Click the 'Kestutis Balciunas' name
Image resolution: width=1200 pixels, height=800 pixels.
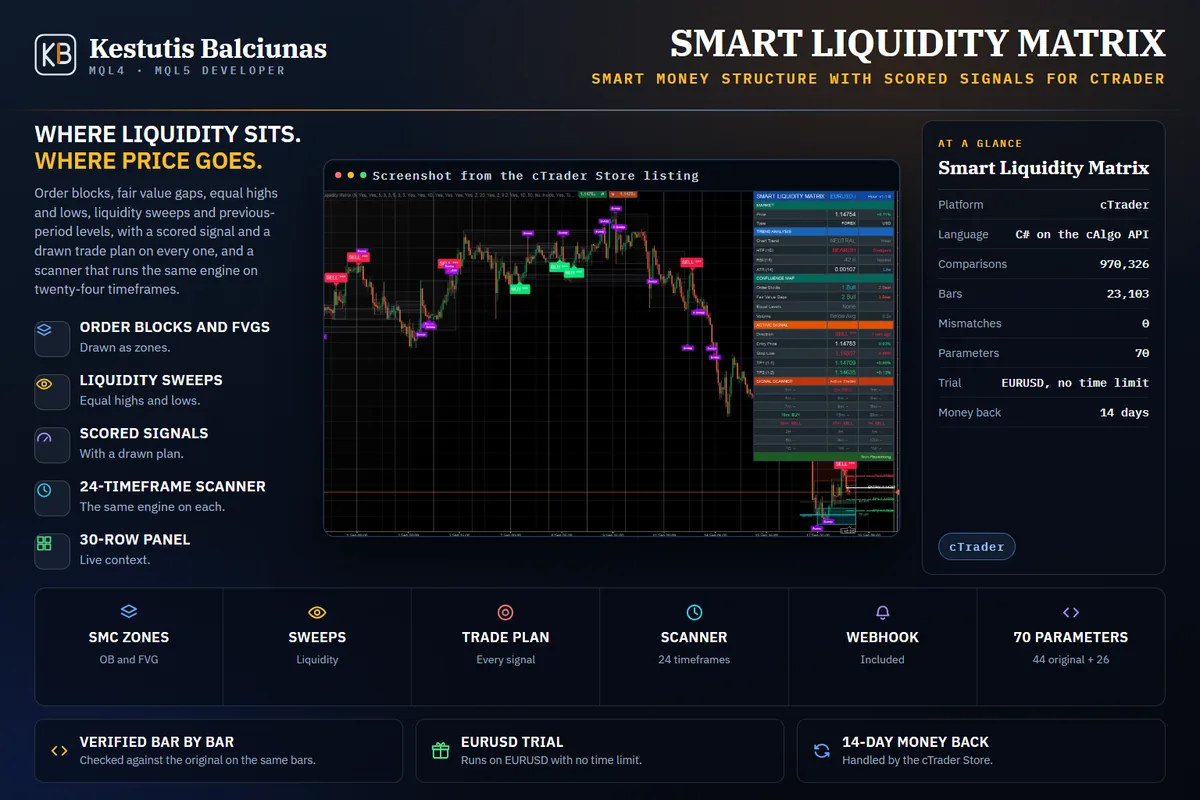click(208, 48)
